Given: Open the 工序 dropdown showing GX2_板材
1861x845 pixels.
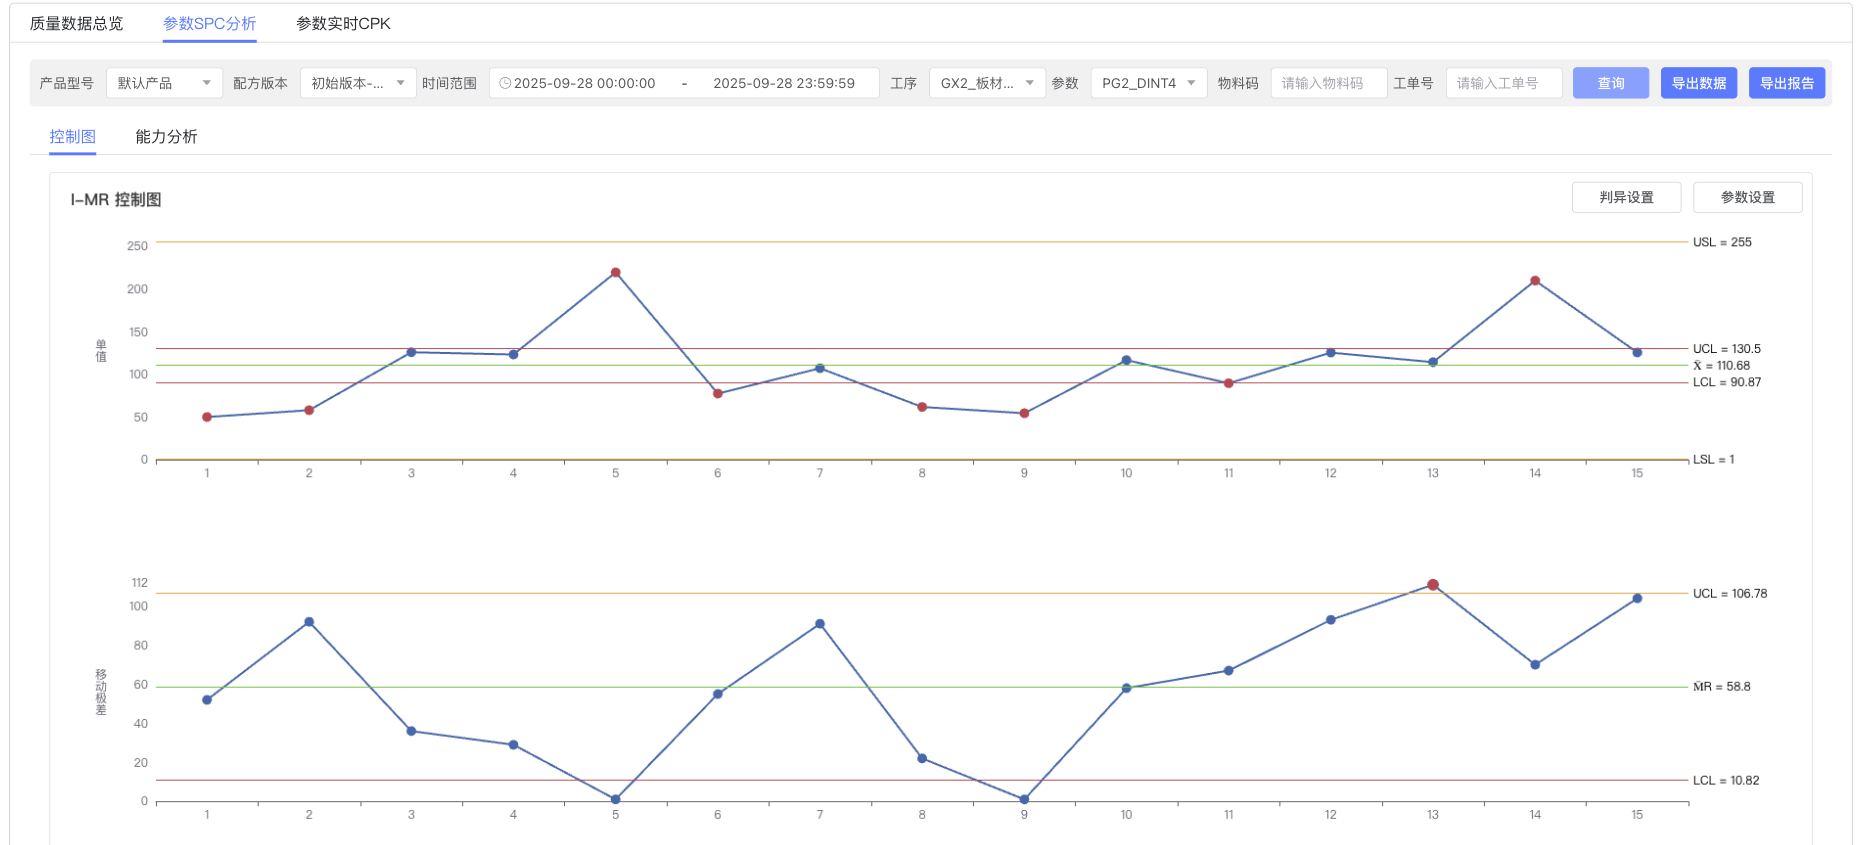Looking at the screenshot, I should (x=986, y=84).
